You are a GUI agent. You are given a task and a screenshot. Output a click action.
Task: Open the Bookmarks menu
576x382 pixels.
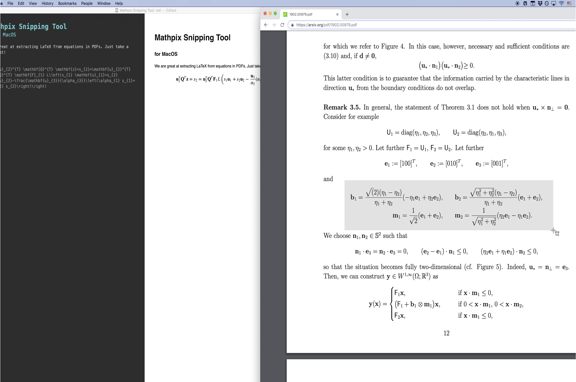click(67, 3)
